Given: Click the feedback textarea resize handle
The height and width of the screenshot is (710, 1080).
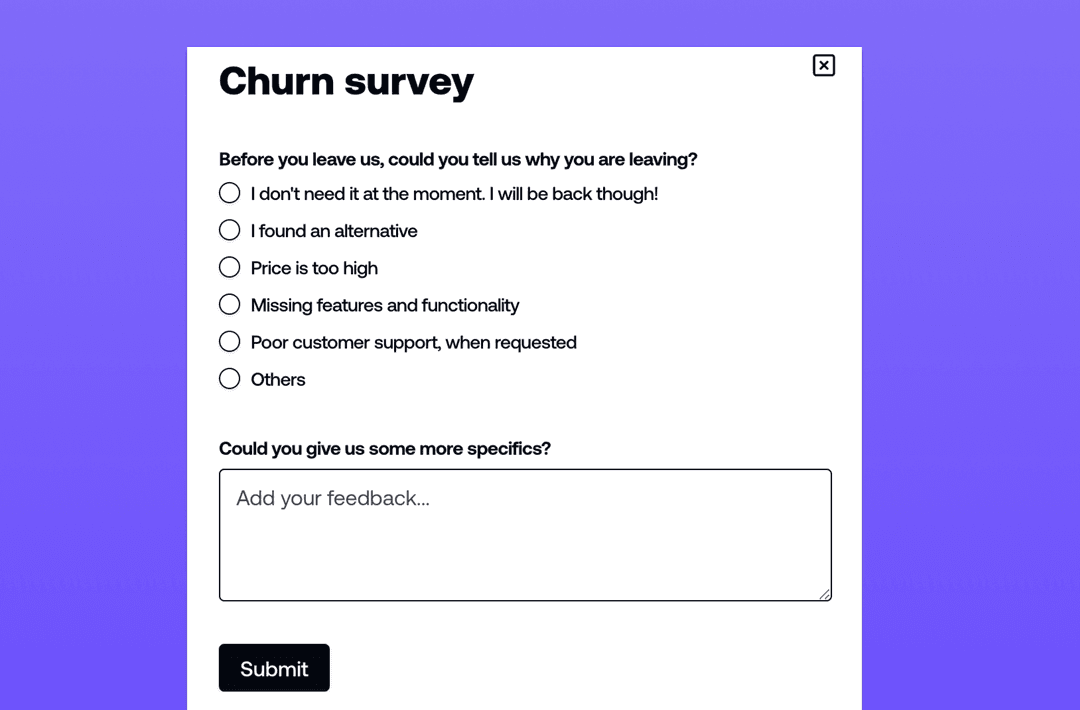Looking at the screenshot, I should pyautogui.click(x=825, y=594).
